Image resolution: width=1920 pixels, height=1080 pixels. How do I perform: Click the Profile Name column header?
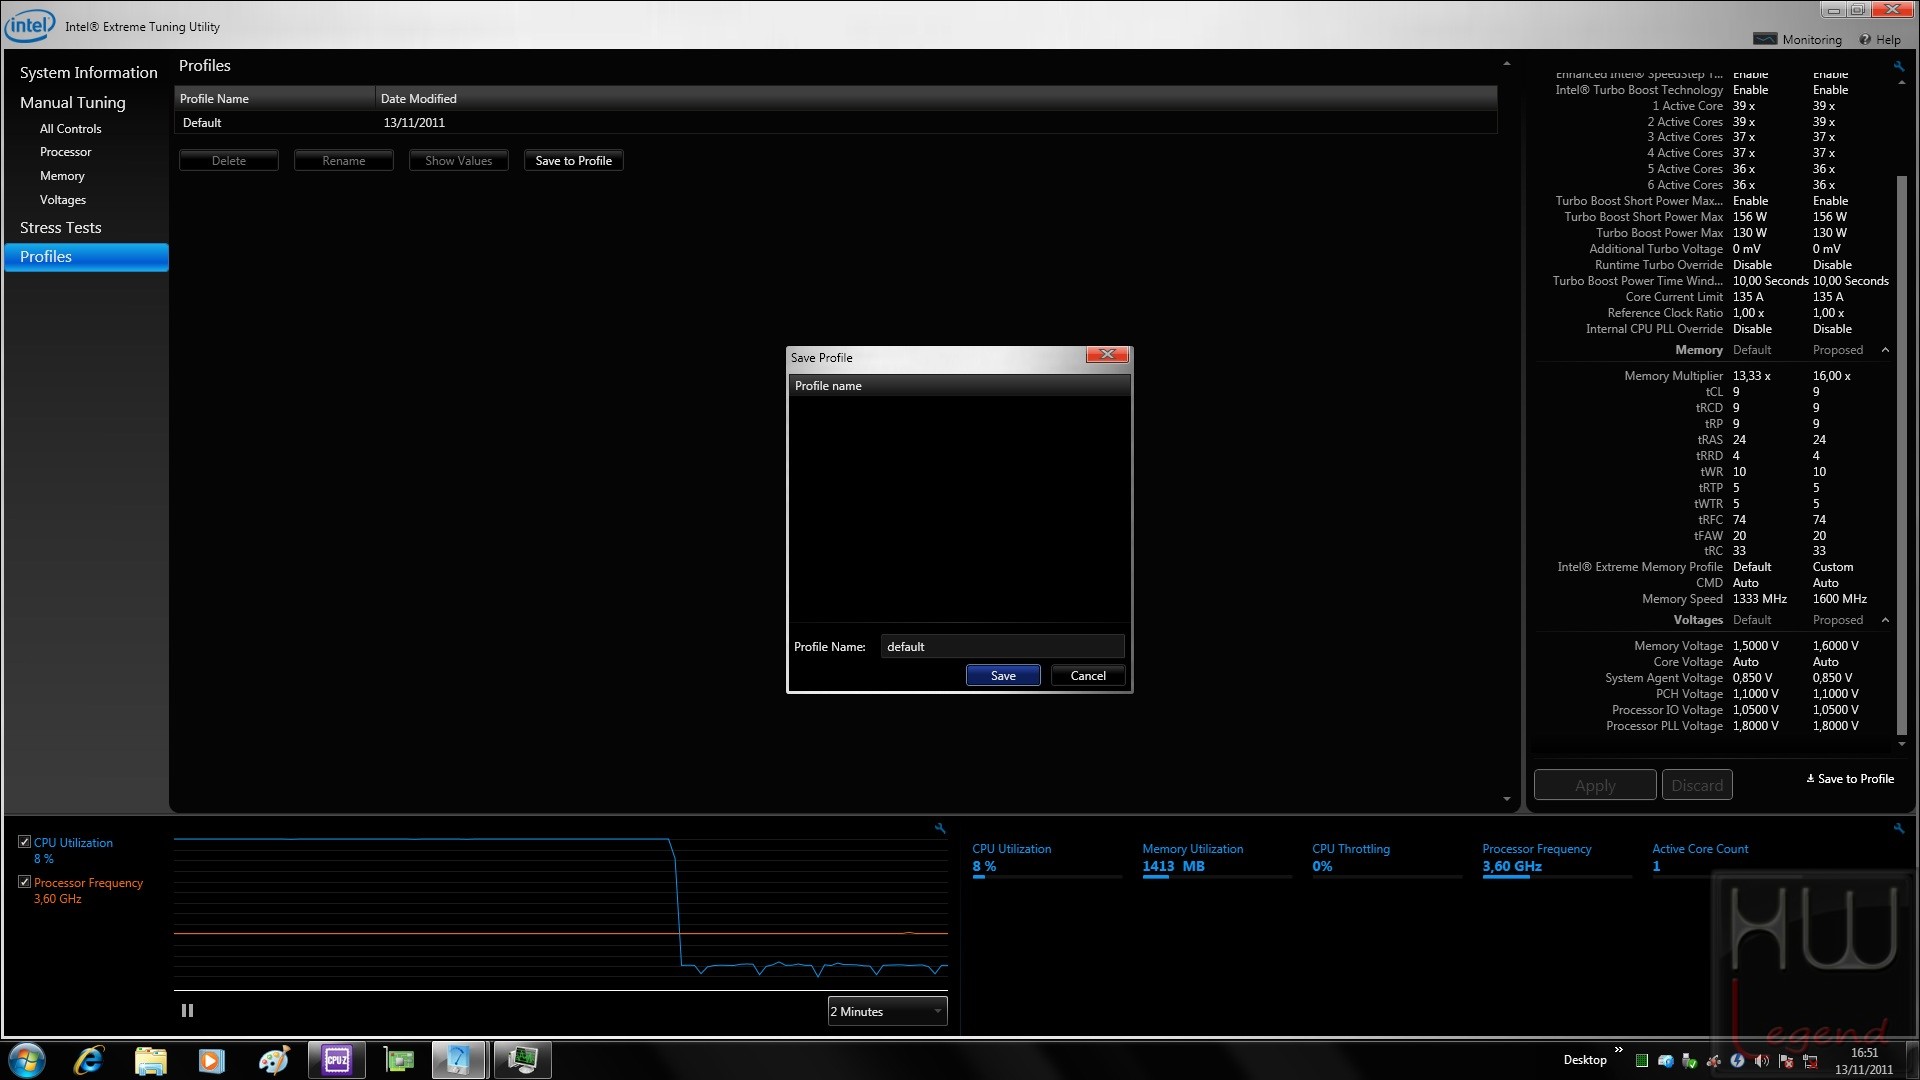point(274,99)
